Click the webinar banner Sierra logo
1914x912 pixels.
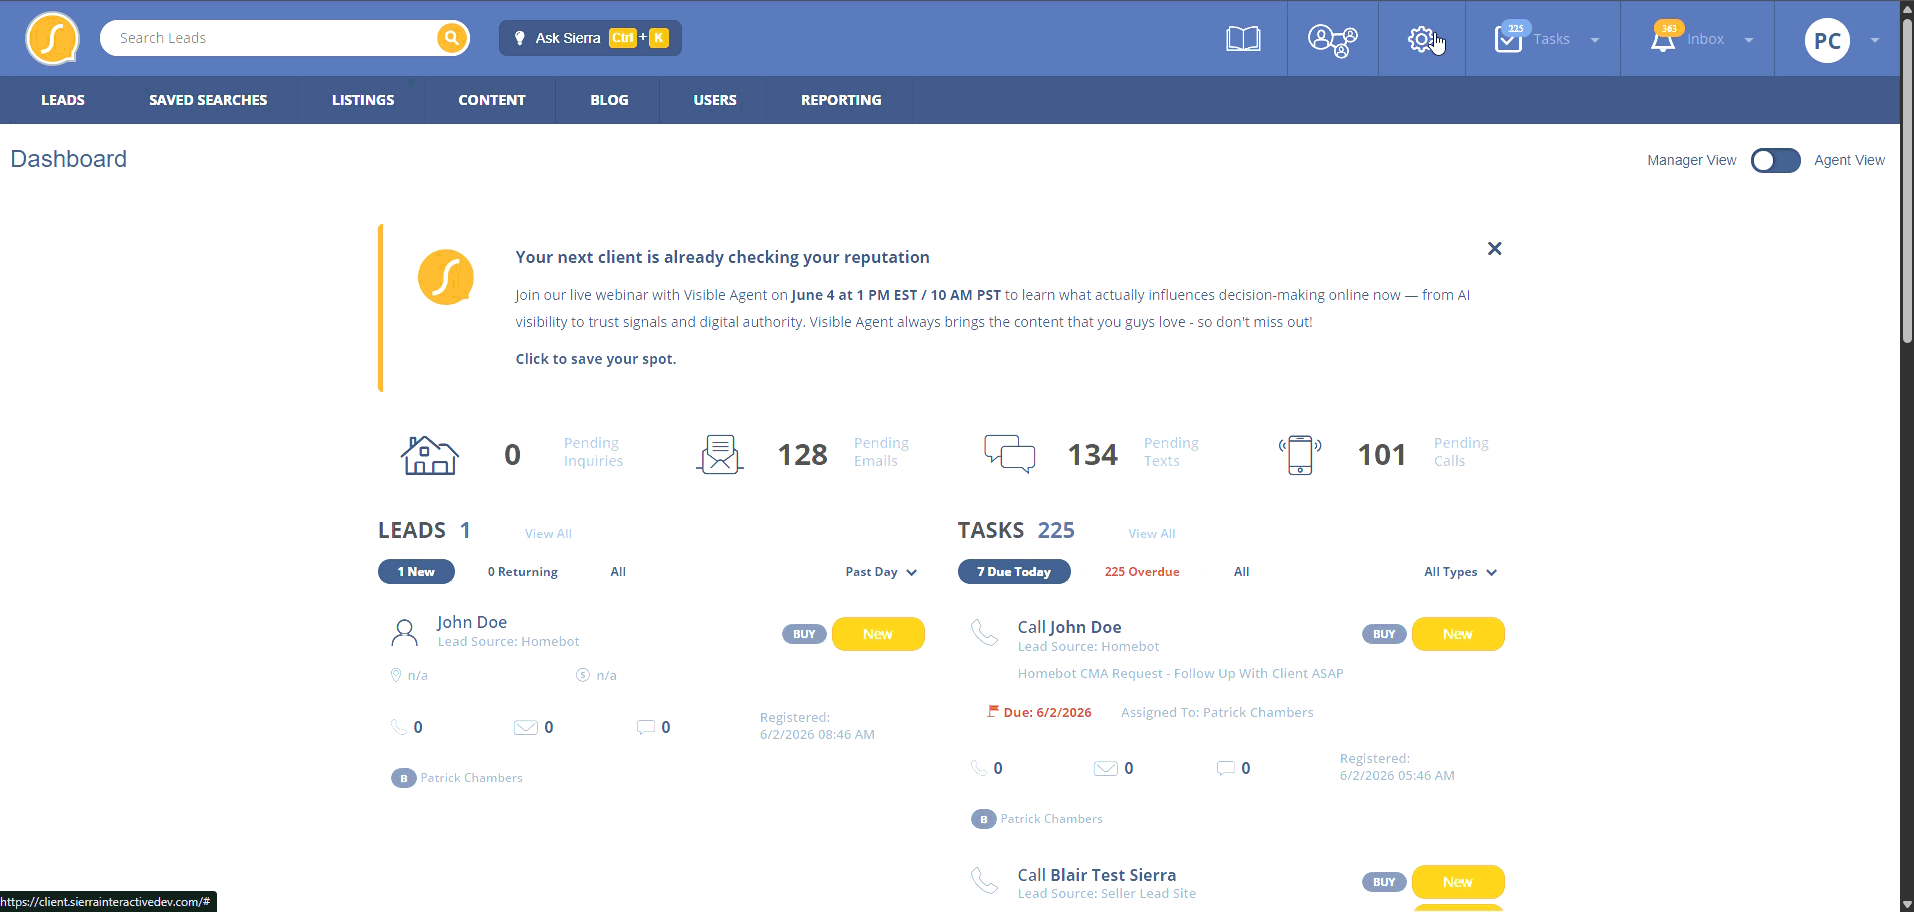[x=446, y=277]
